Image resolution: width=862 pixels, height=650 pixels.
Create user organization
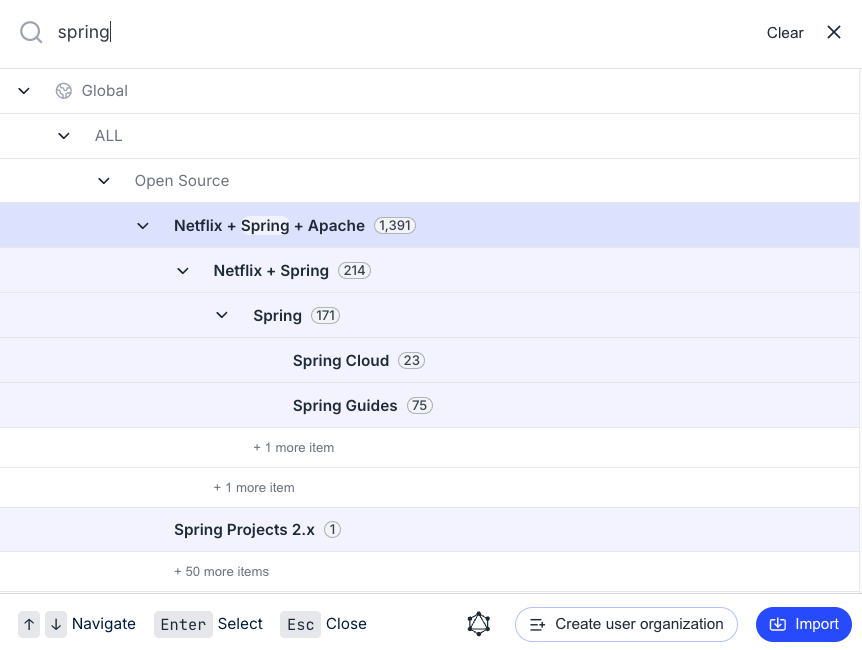click(626, 624)
